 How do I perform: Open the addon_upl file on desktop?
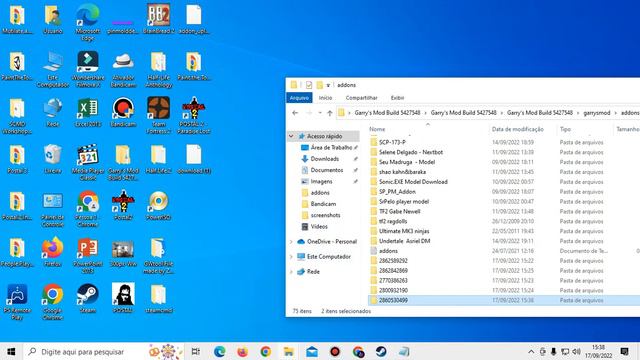(194, 19)
